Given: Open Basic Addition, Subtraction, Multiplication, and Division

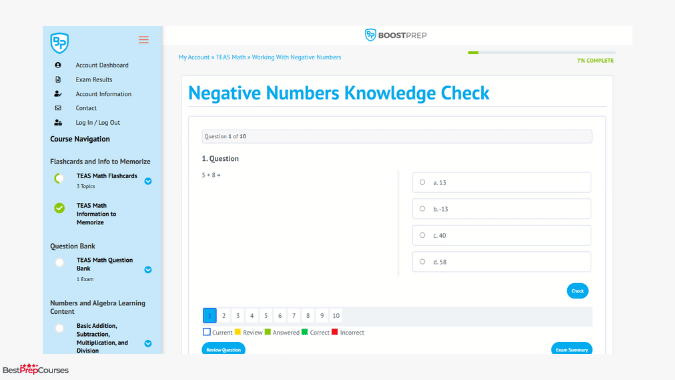Looking at the screenshot, I should [102, 338].
